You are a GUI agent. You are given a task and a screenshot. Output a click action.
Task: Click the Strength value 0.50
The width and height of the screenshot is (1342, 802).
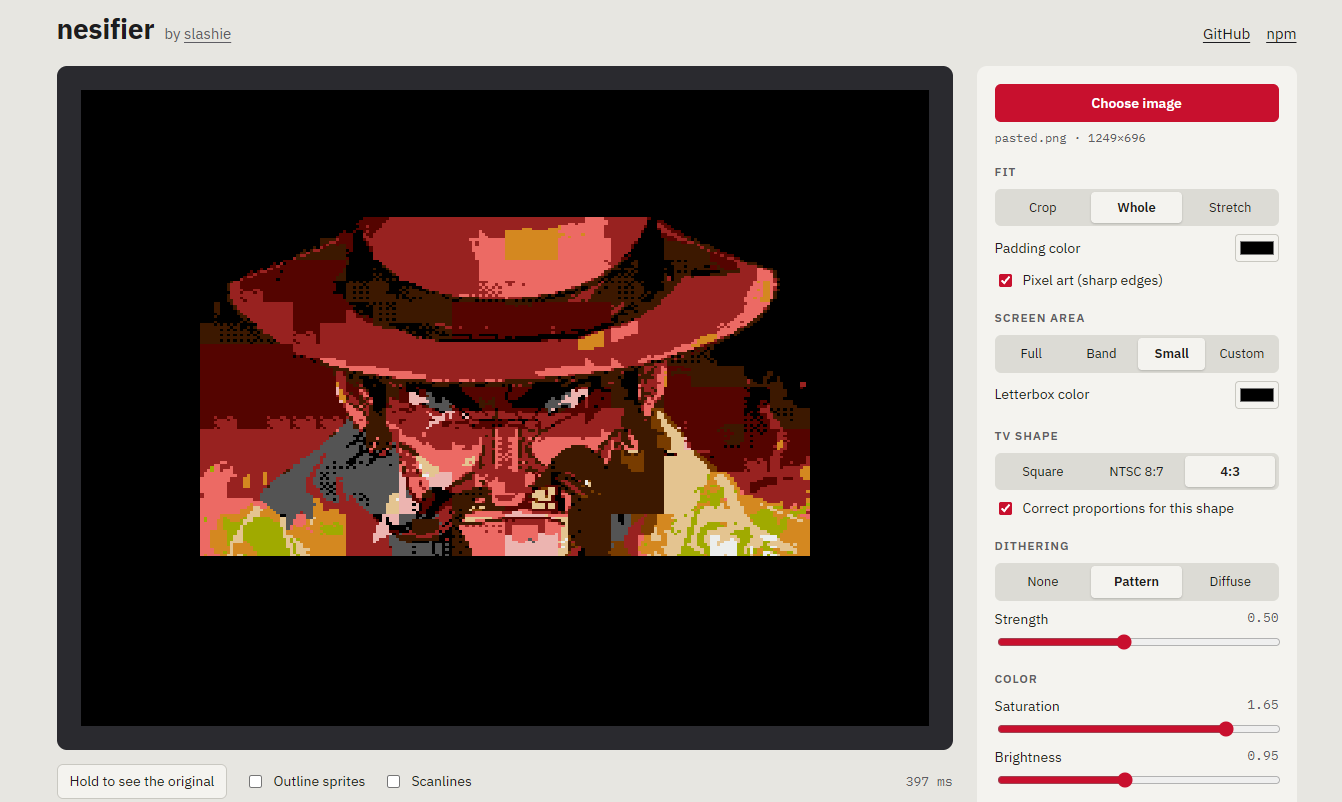[1262, 618]
